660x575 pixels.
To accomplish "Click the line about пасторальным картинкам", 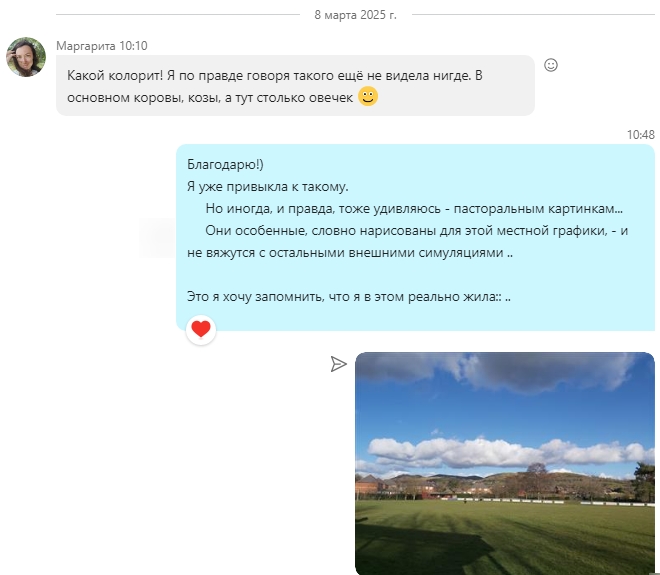I will [414, 209].
